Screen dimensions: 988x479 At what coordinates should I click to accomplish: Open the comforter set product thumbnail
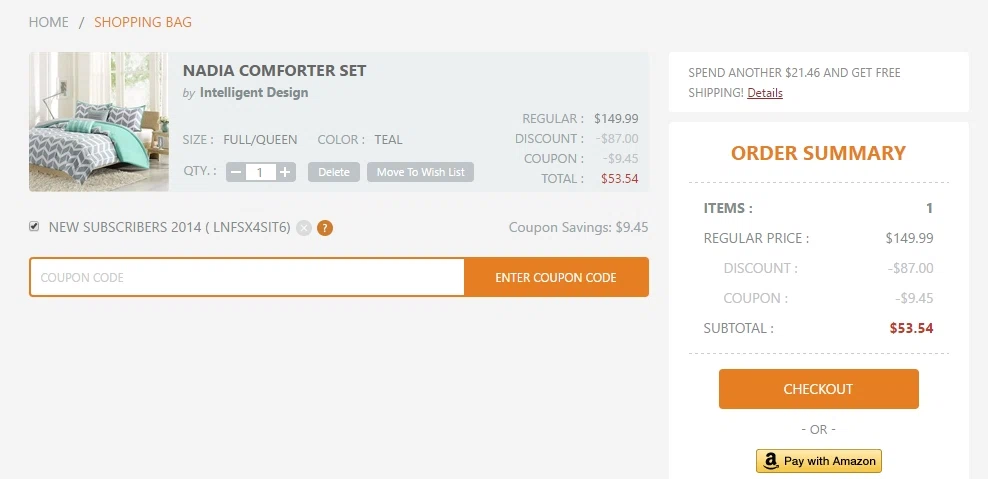click(99, 121)
